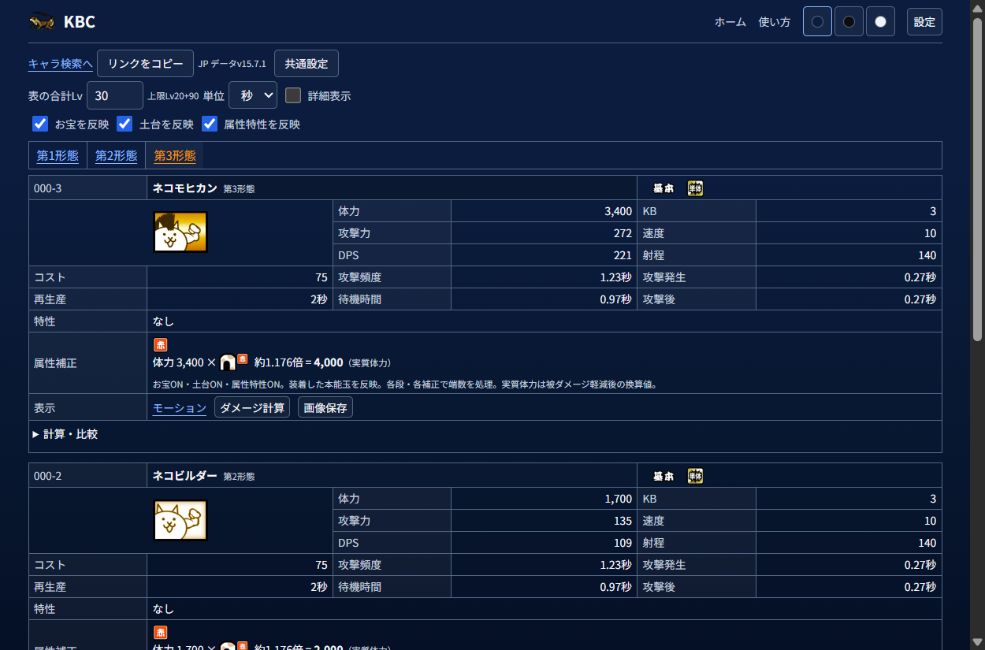Screen dimensions: 985x650
Task: Open the ホーム menu item
Action: pos(730,22)
